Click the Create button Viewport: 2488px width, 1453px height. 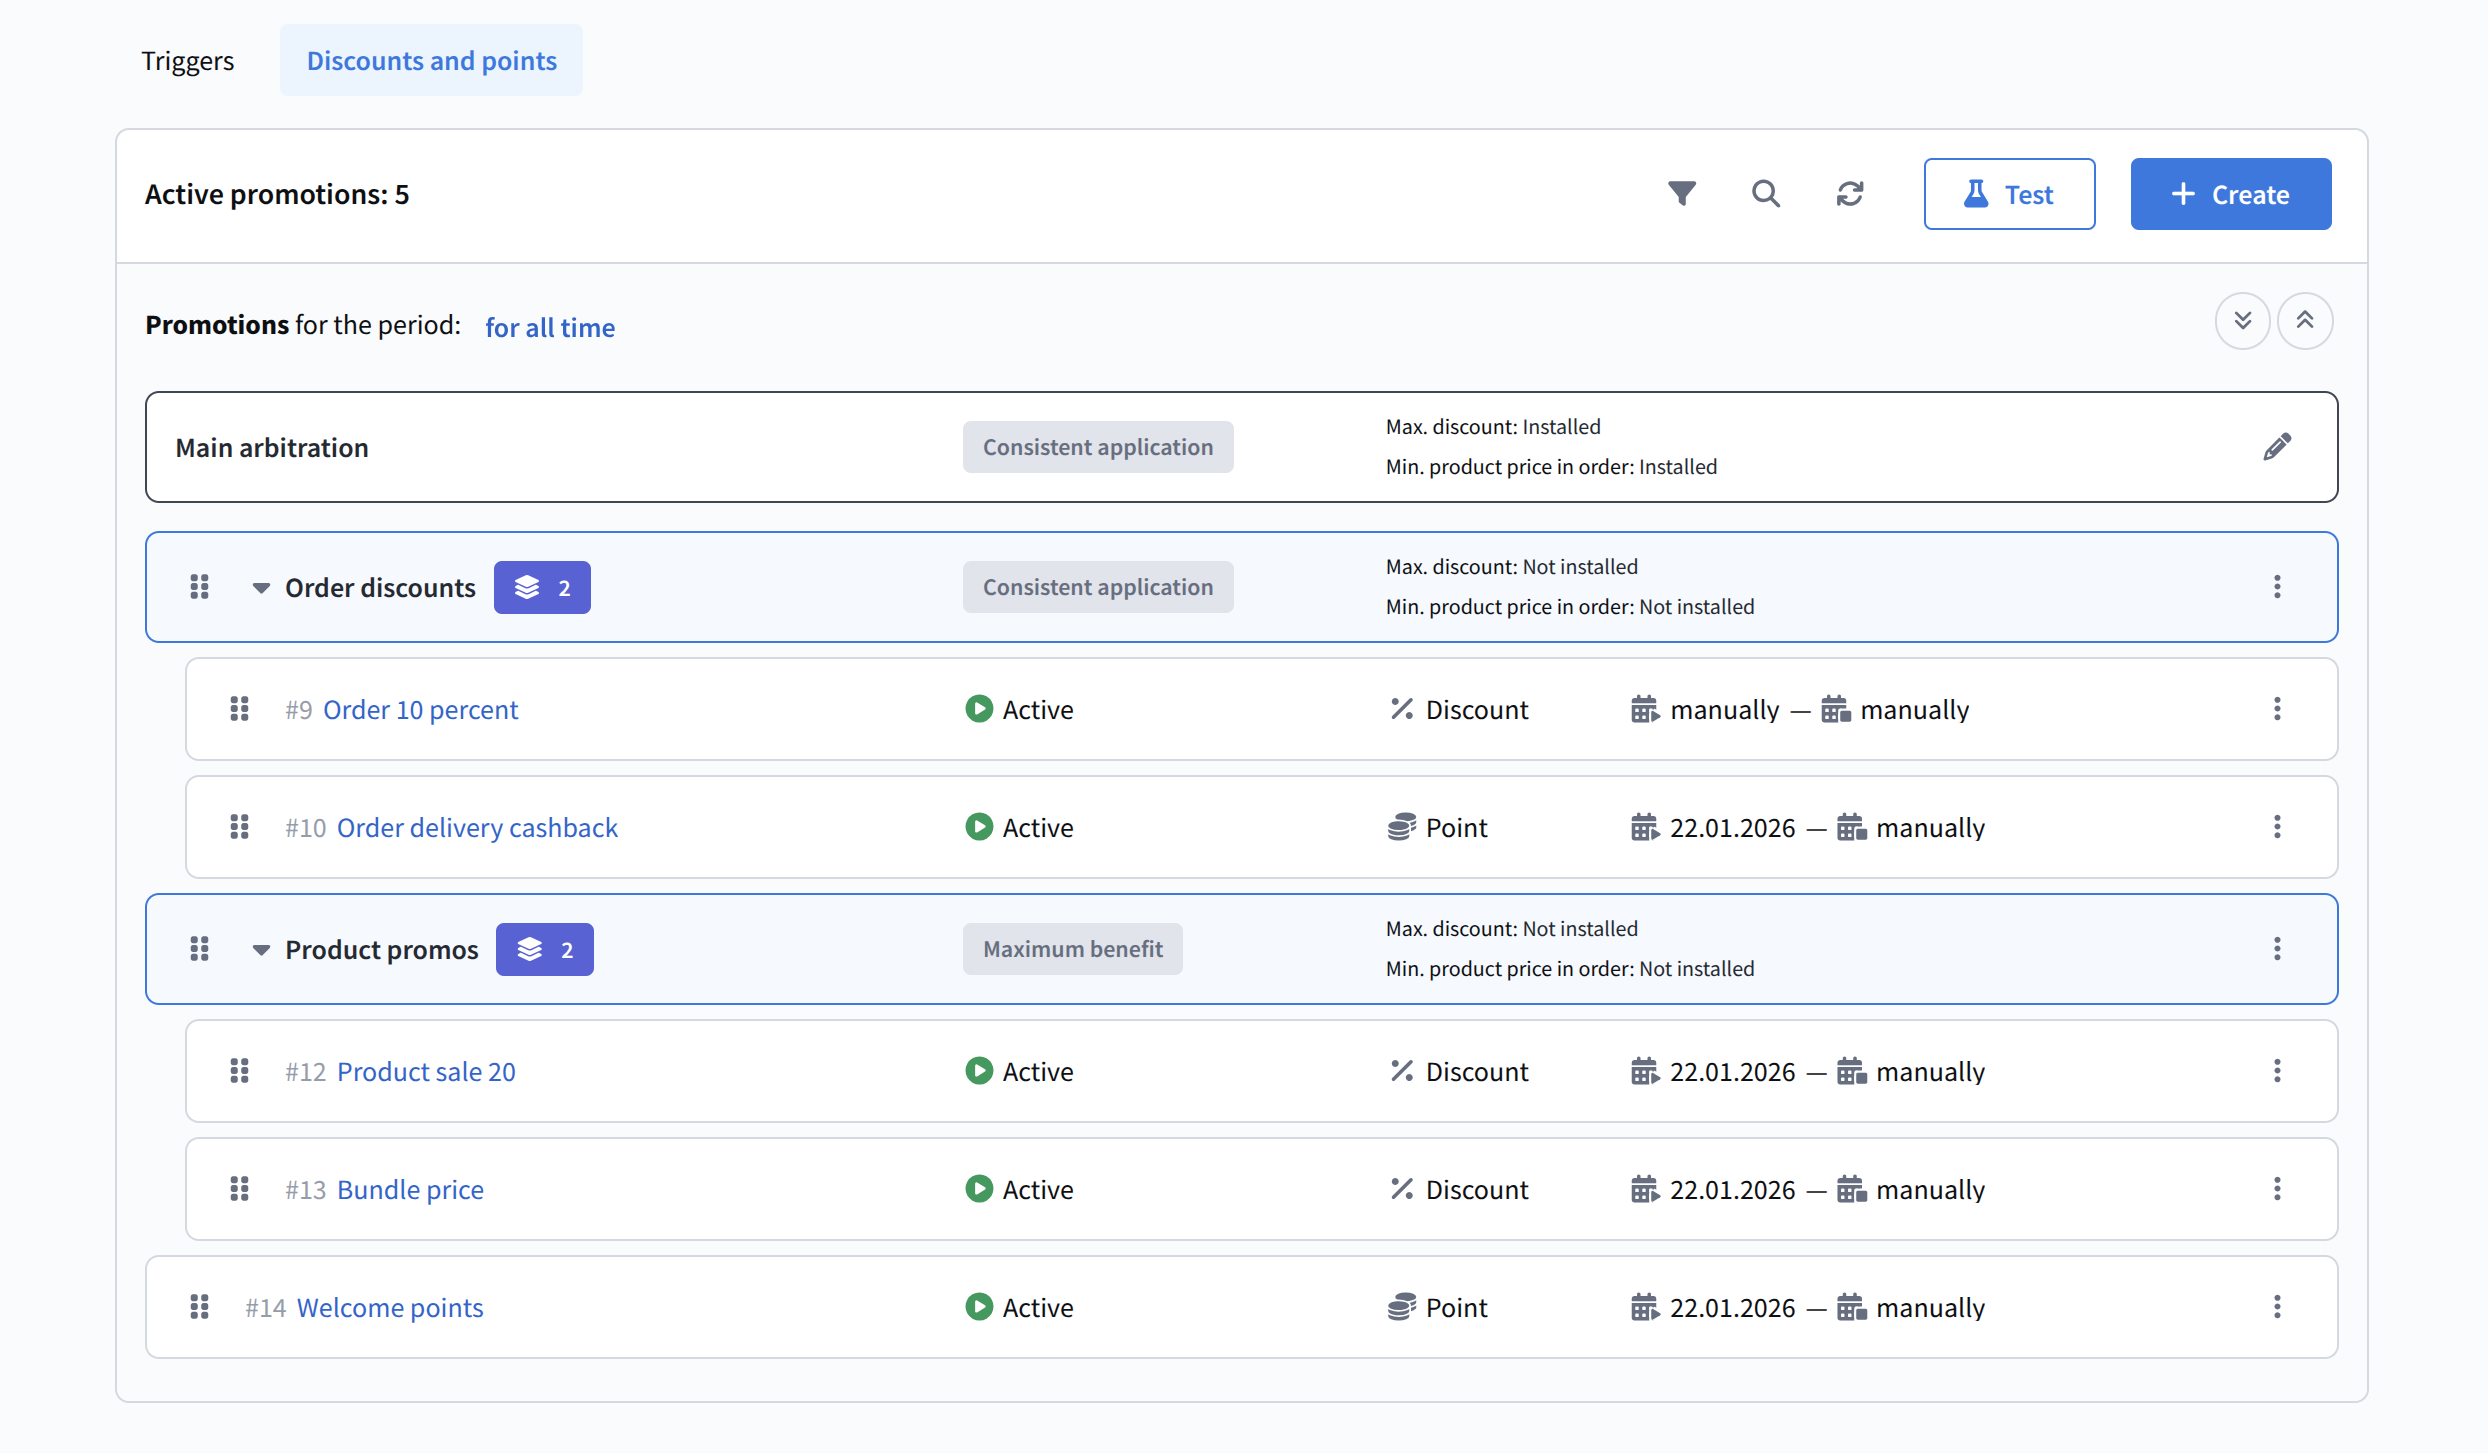tap(2230, 194)
